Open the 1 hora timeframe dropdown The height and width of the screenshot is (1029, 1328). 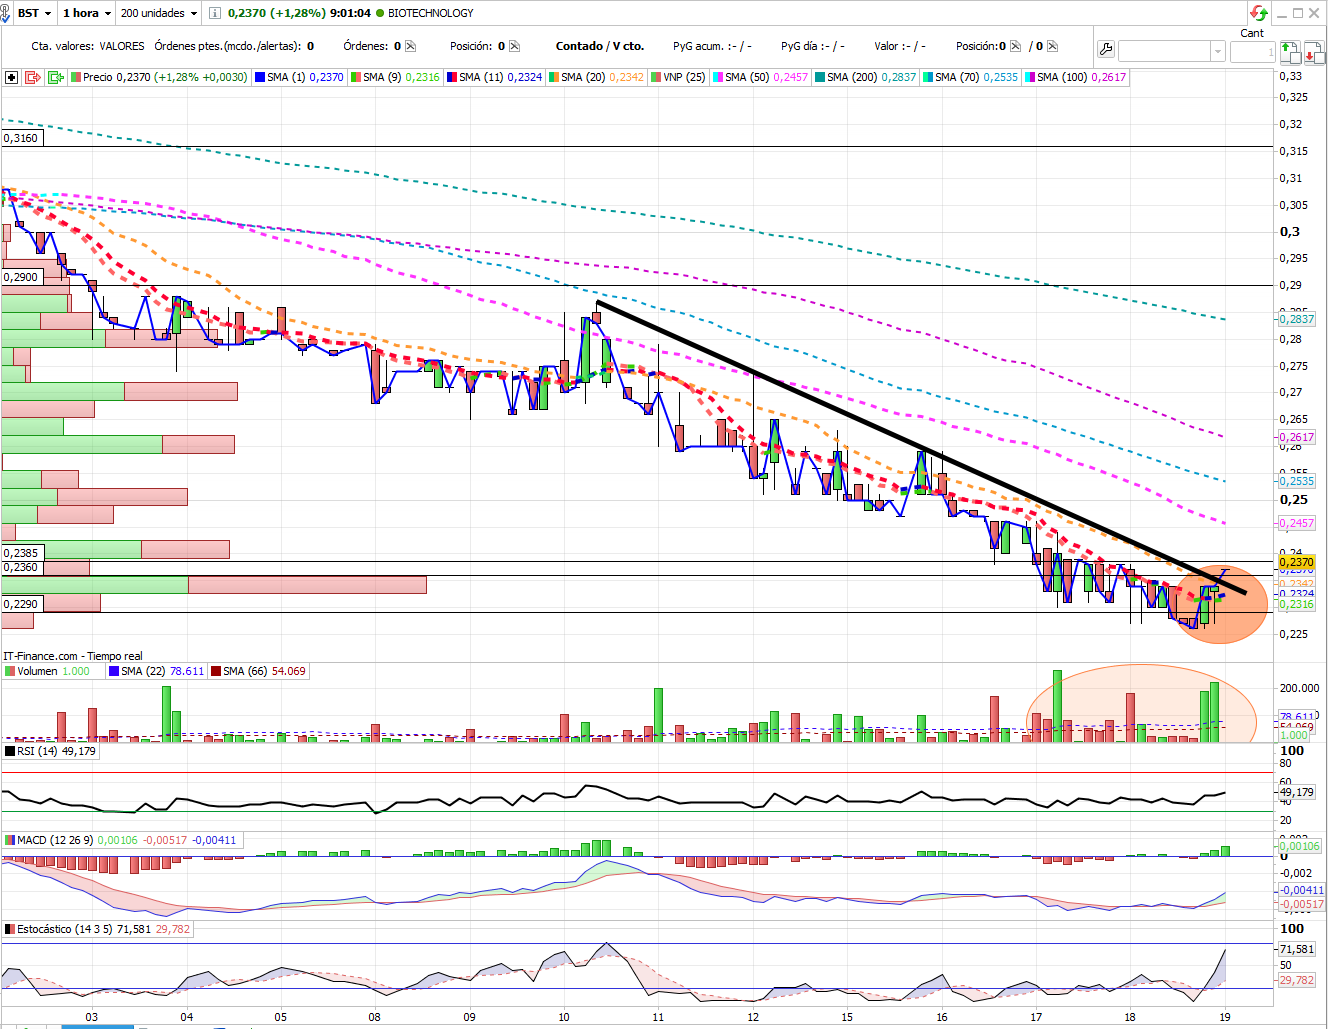pos(86,13)
